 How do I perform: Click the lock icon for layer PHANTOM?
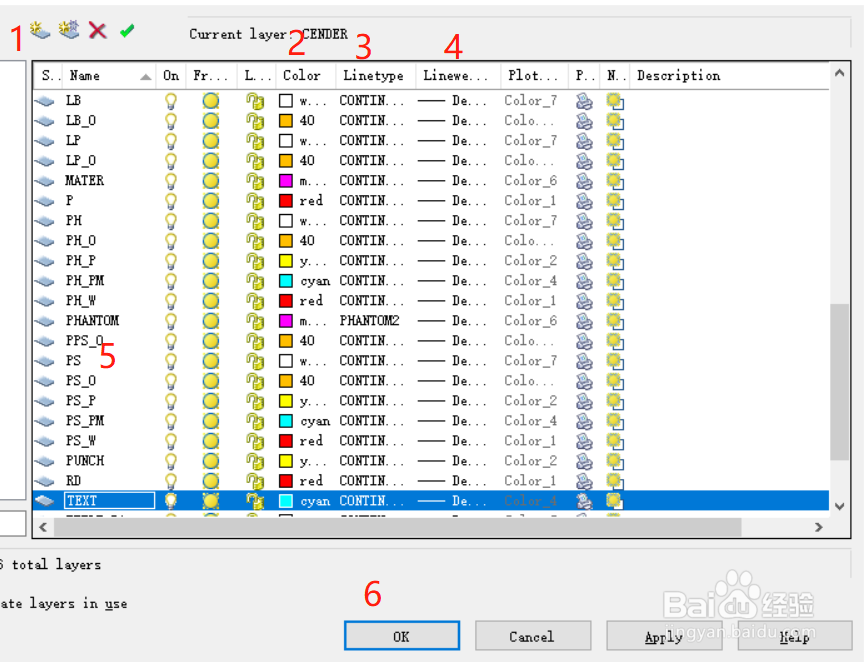(255, 321)
